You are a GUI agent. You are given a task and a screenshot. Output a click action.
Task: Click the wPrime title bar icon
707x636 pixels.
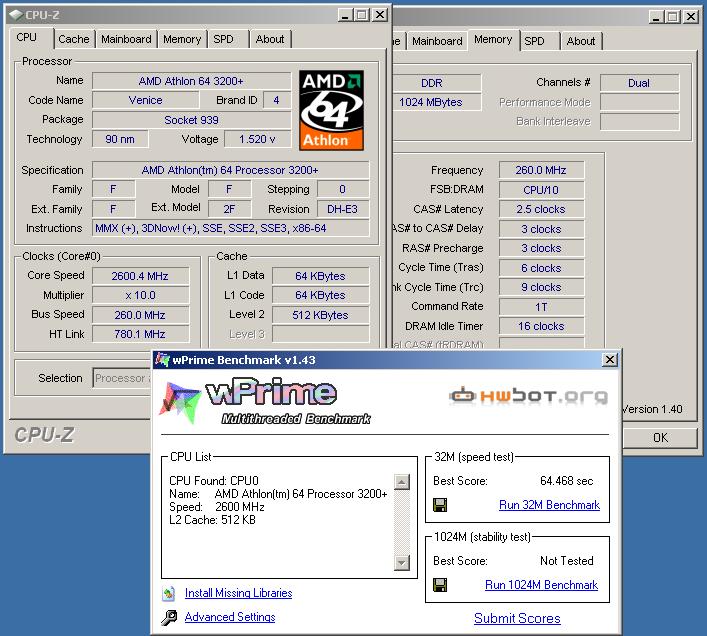click(162, 360)
